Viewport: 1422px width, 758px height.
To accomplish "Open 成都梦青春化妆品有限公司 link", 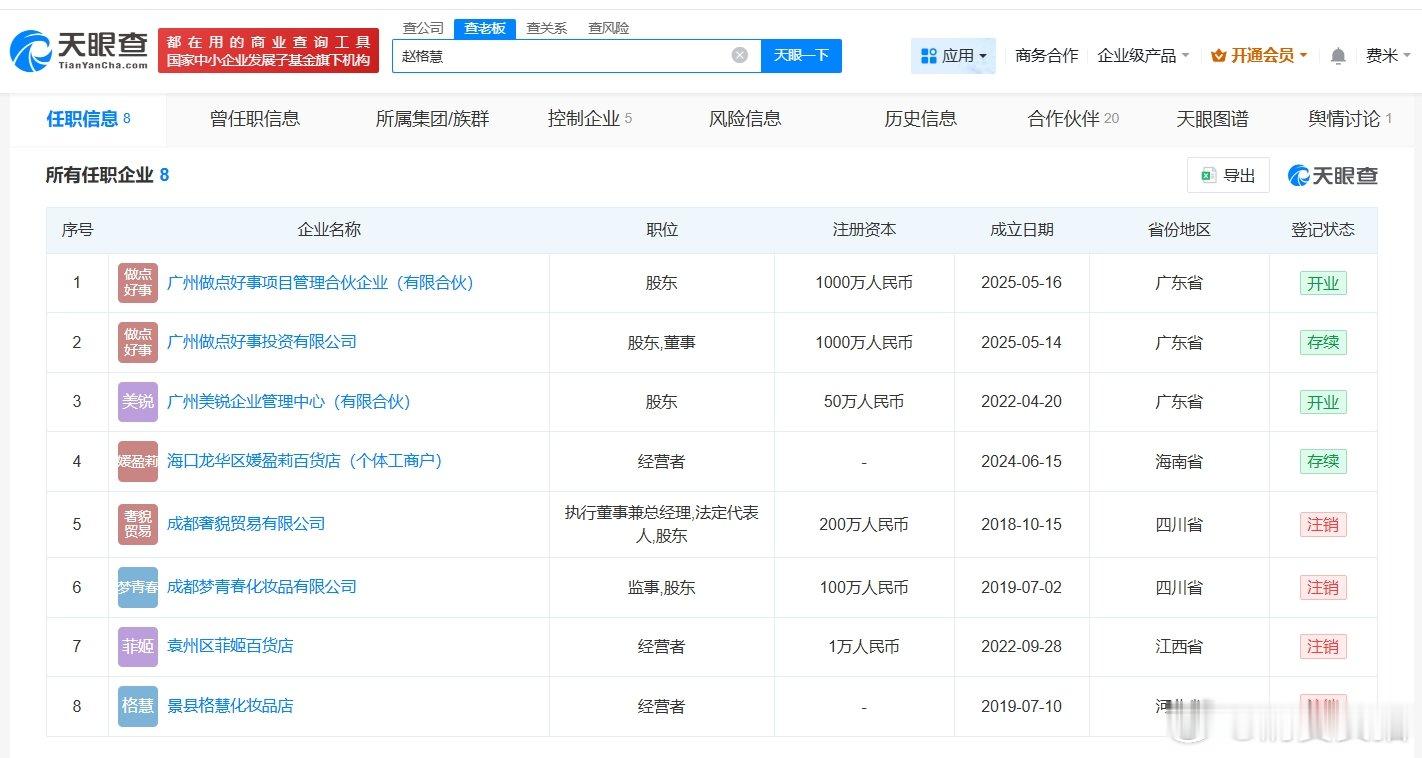I will click(262, 587).
